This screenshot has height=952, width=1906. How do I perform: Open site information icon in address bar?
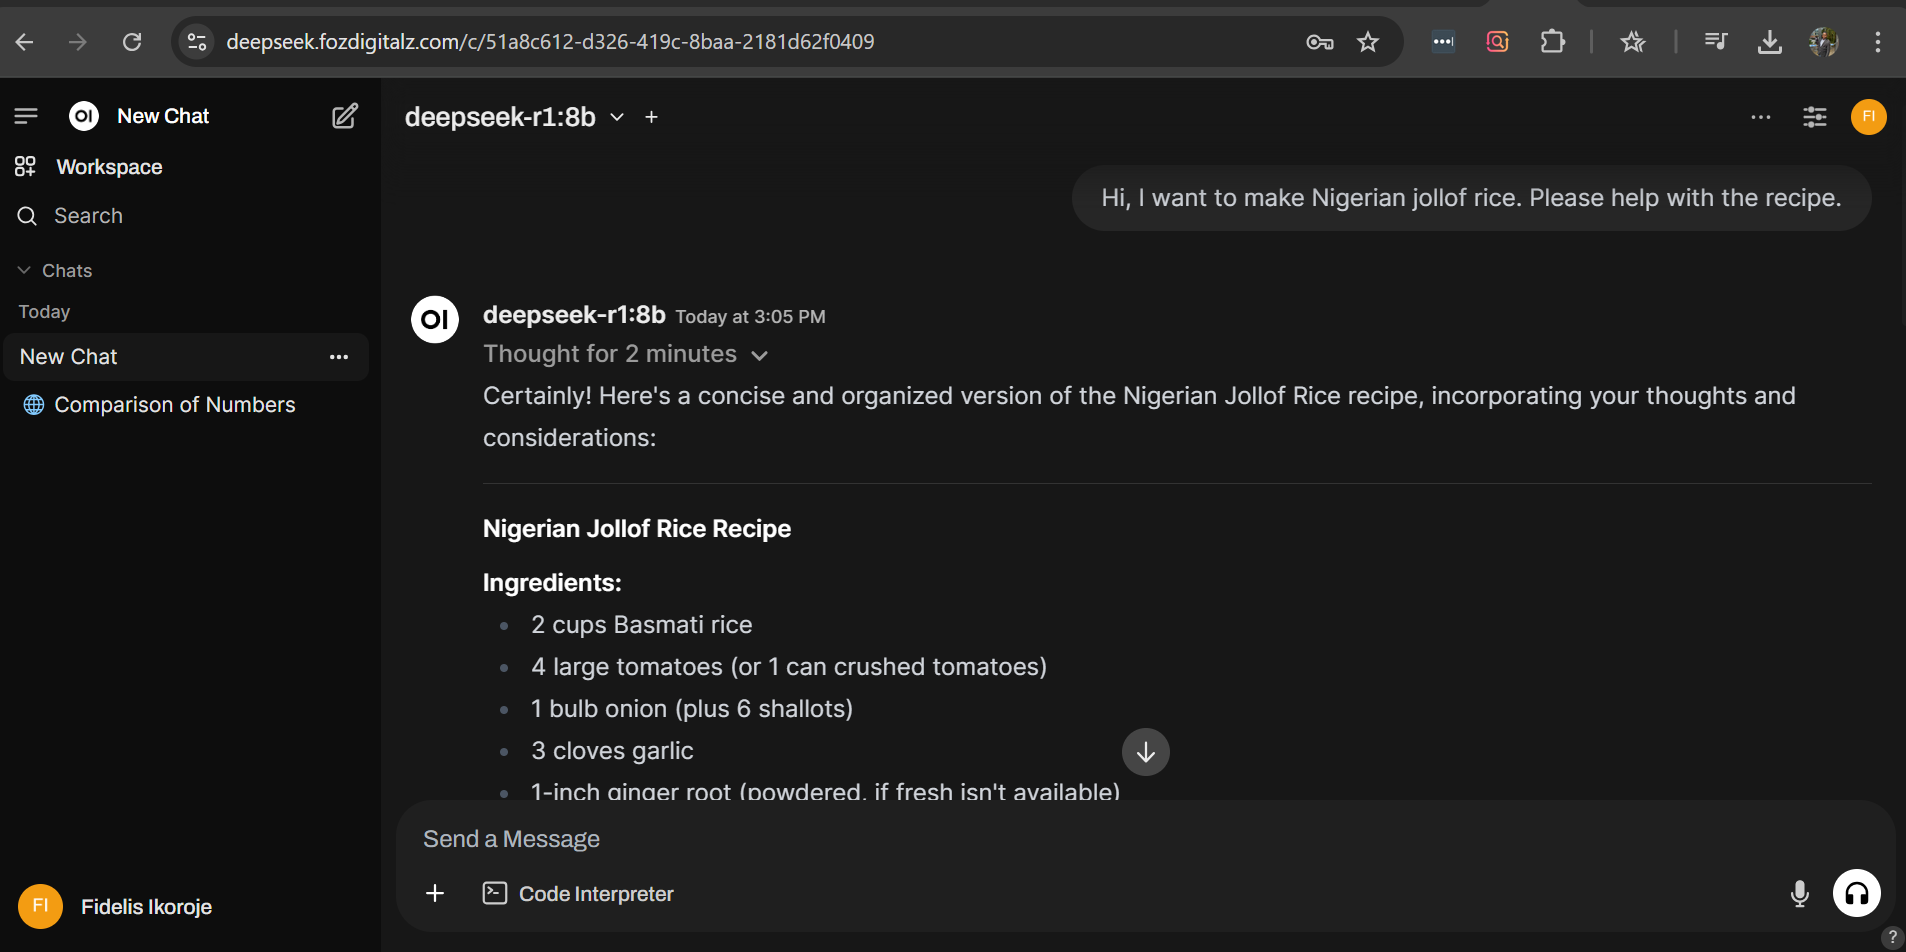click(x=197, y=42)
